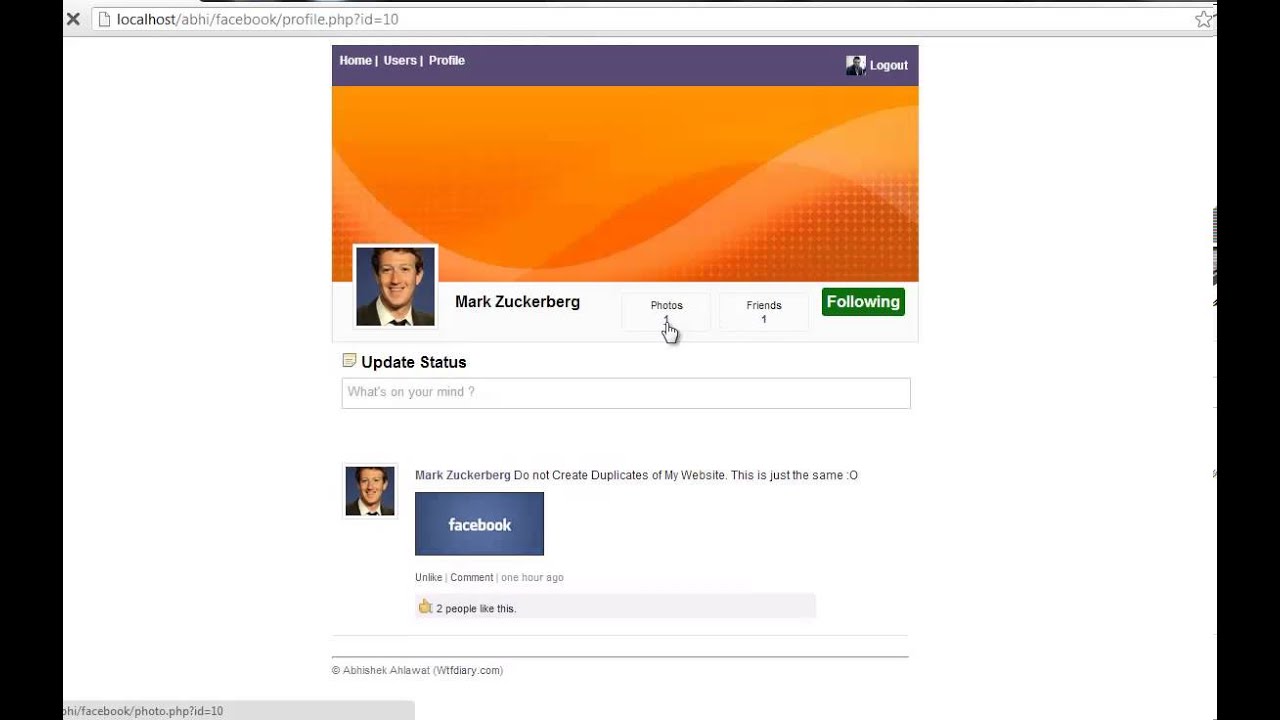The width and height of the screenshot is (1280, 720).
Task: Go to Home in the navigation bar
Action: pyautogui.click(x=355, y=60)
